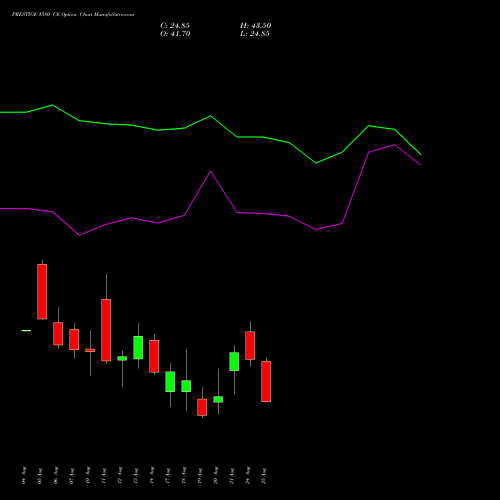Screen dimensions: 500x500
Task: Select the high value H: 43.50
Action: tap(256, 26)
